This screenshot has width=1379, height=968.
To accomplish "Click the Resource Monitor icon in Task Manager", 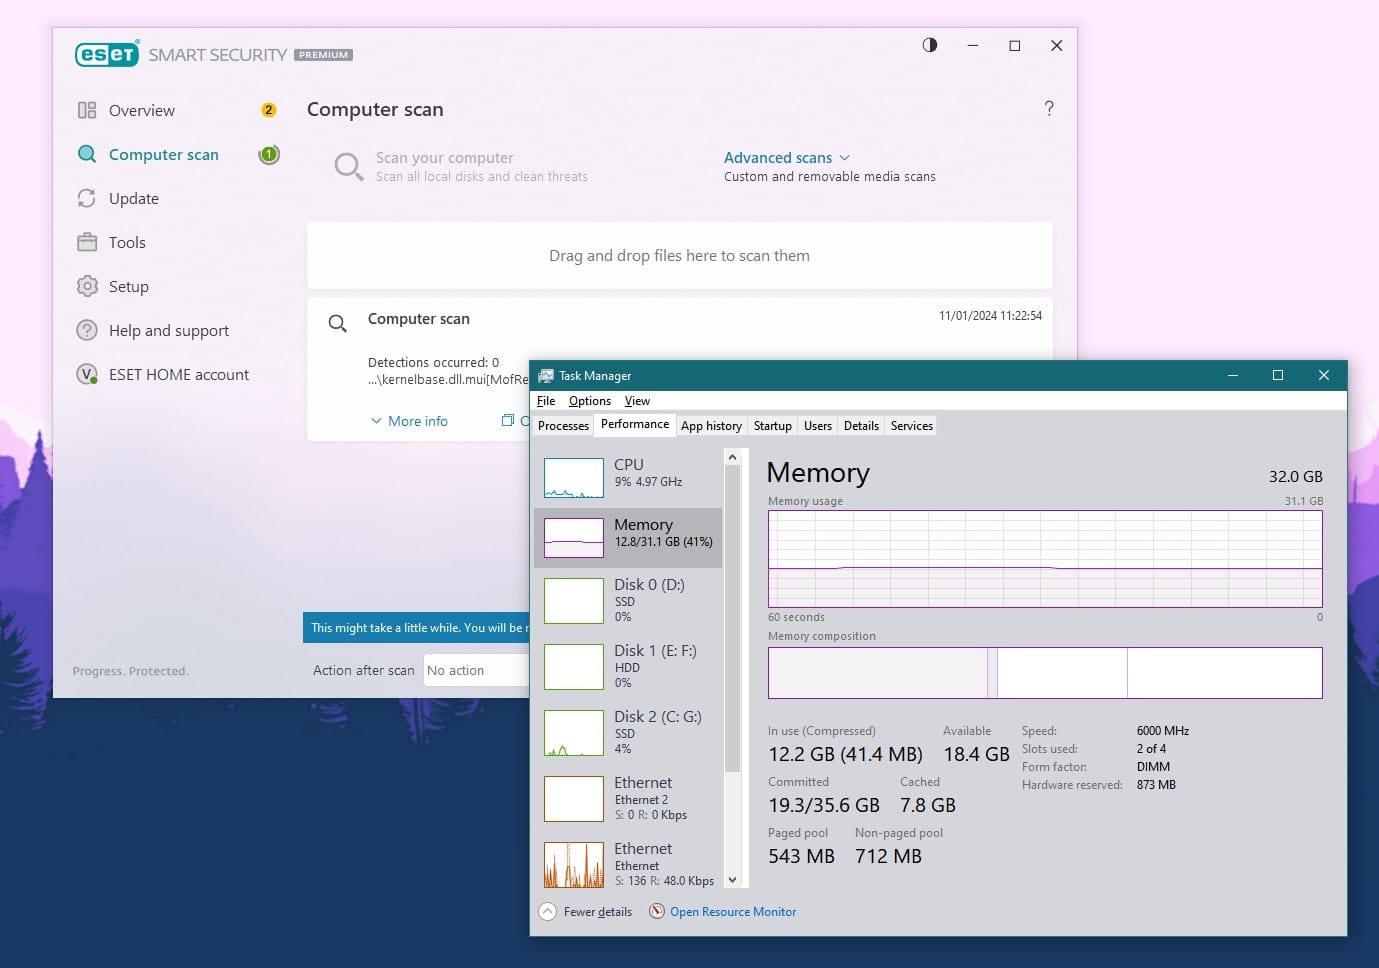I will coord(657,911).
